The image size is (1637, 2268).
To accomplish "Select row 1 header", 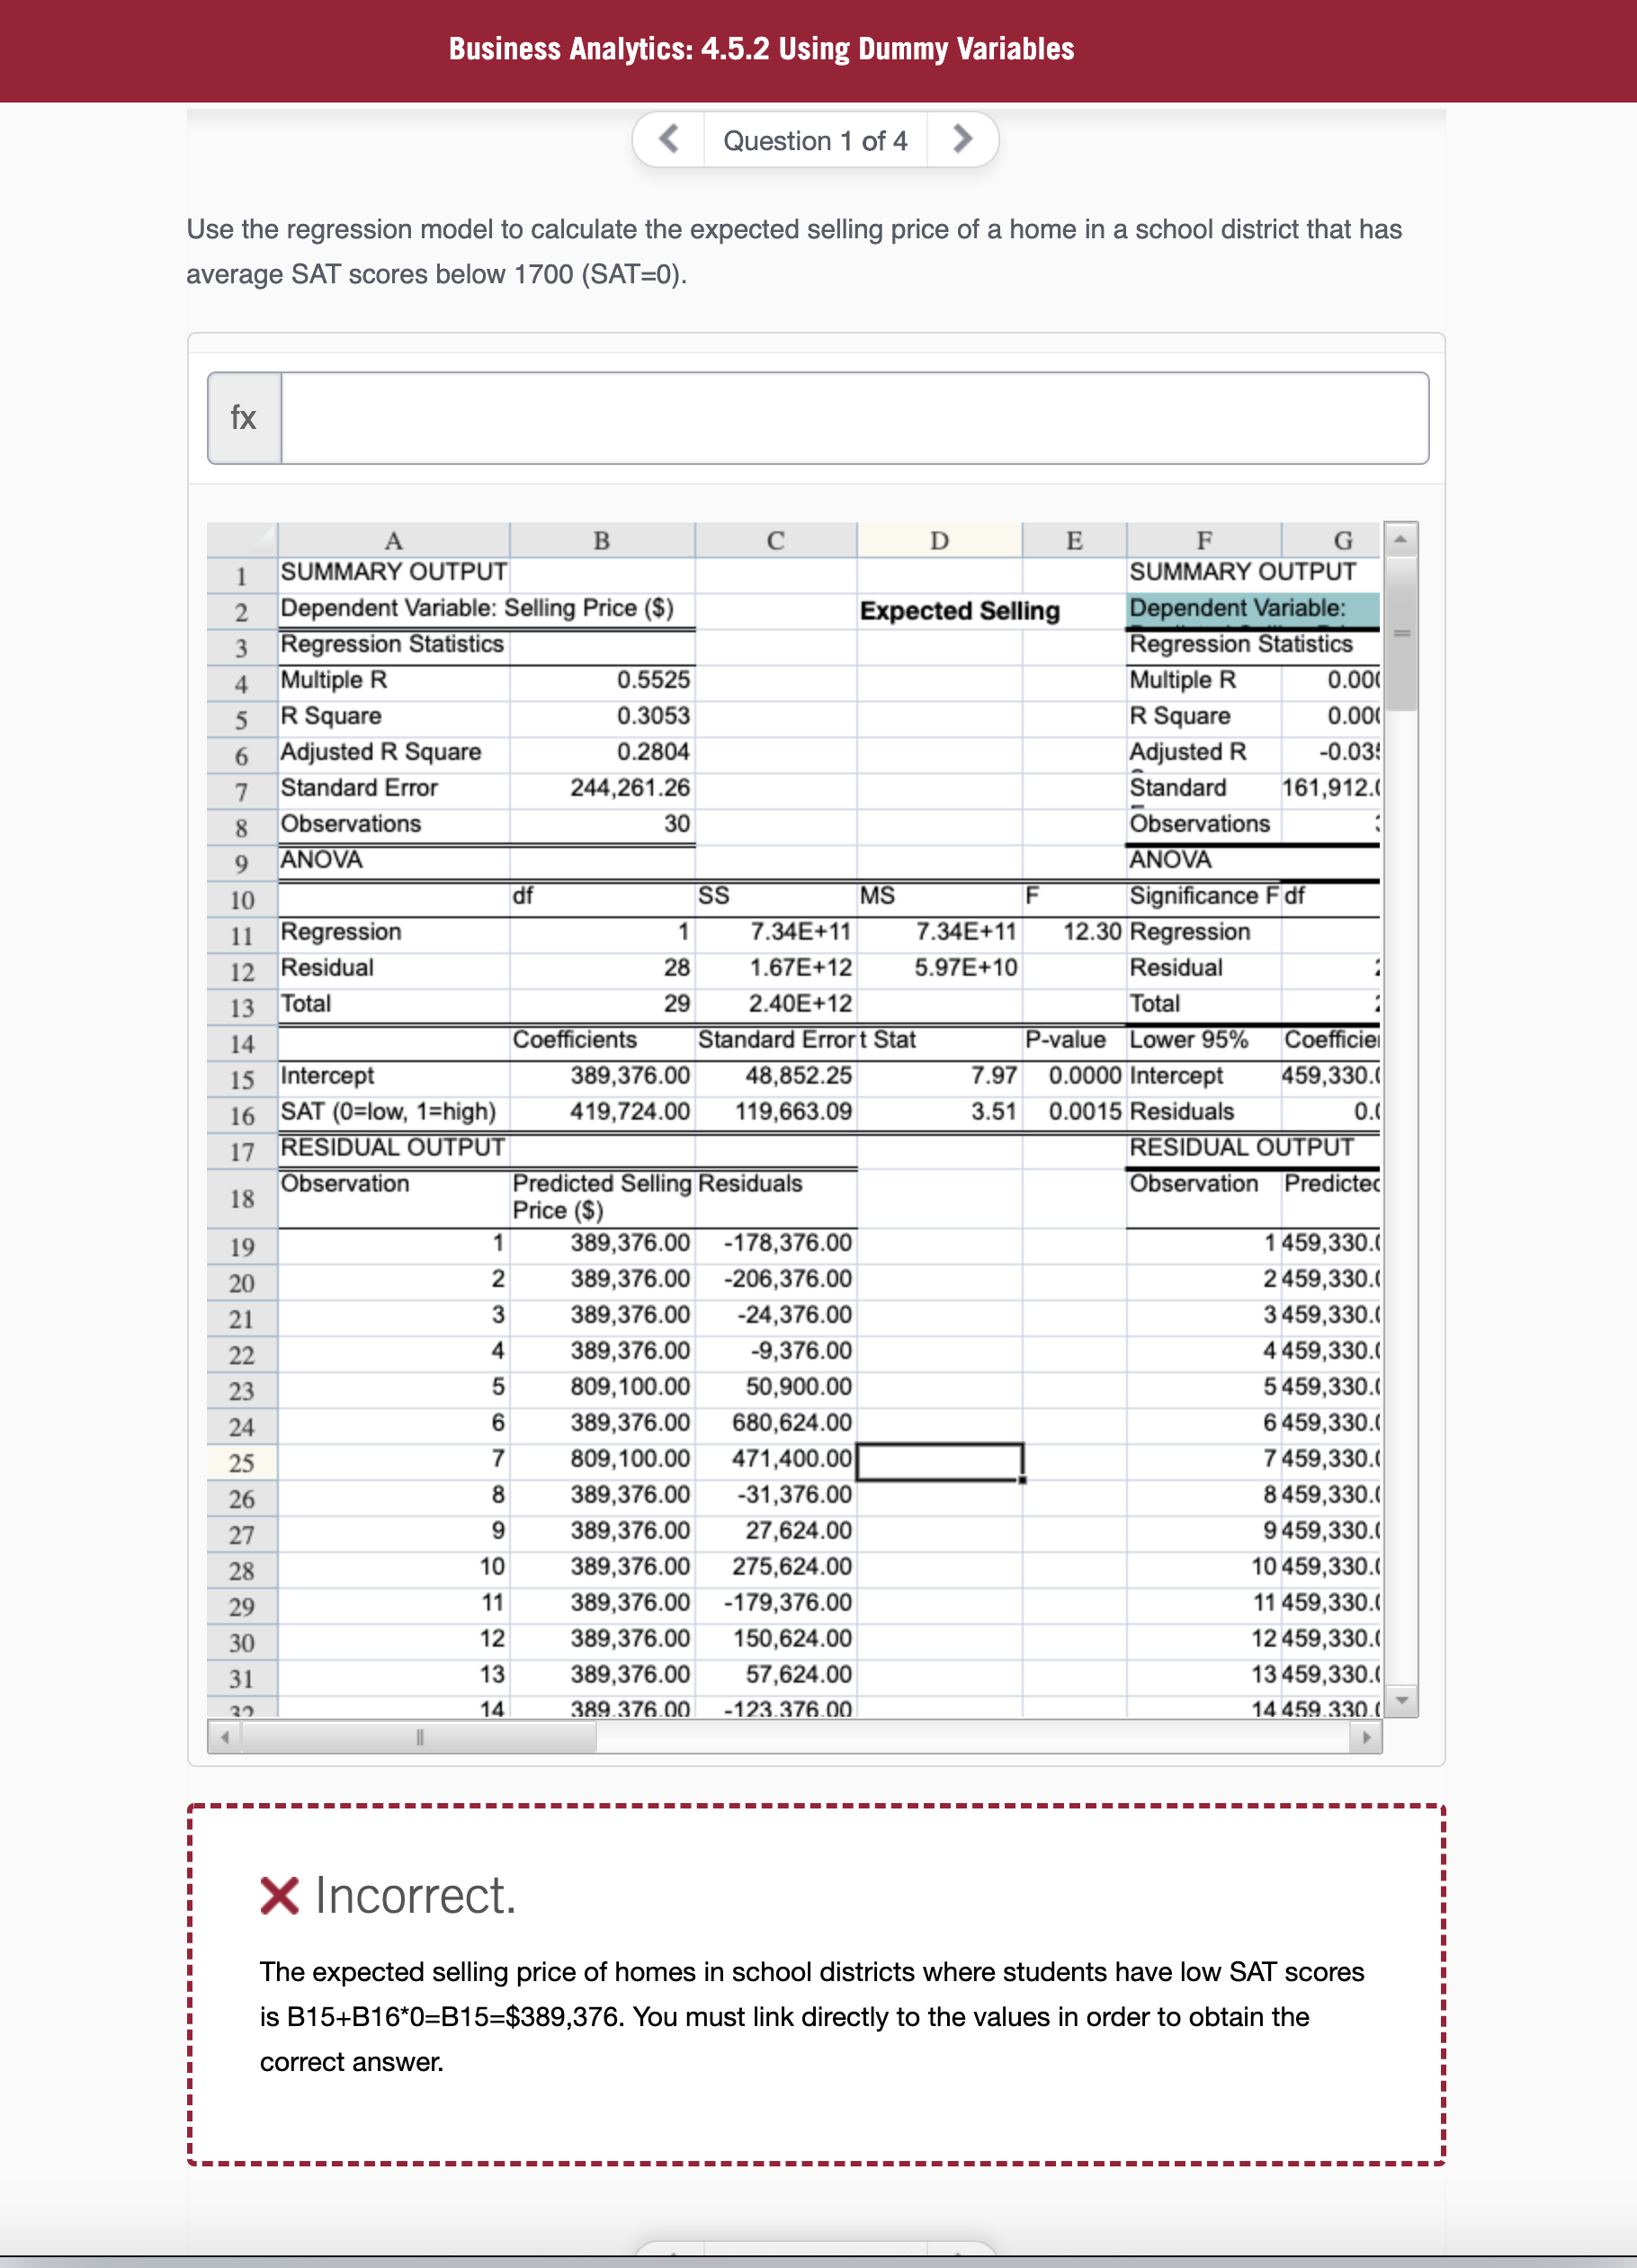I will coord(242,575).
